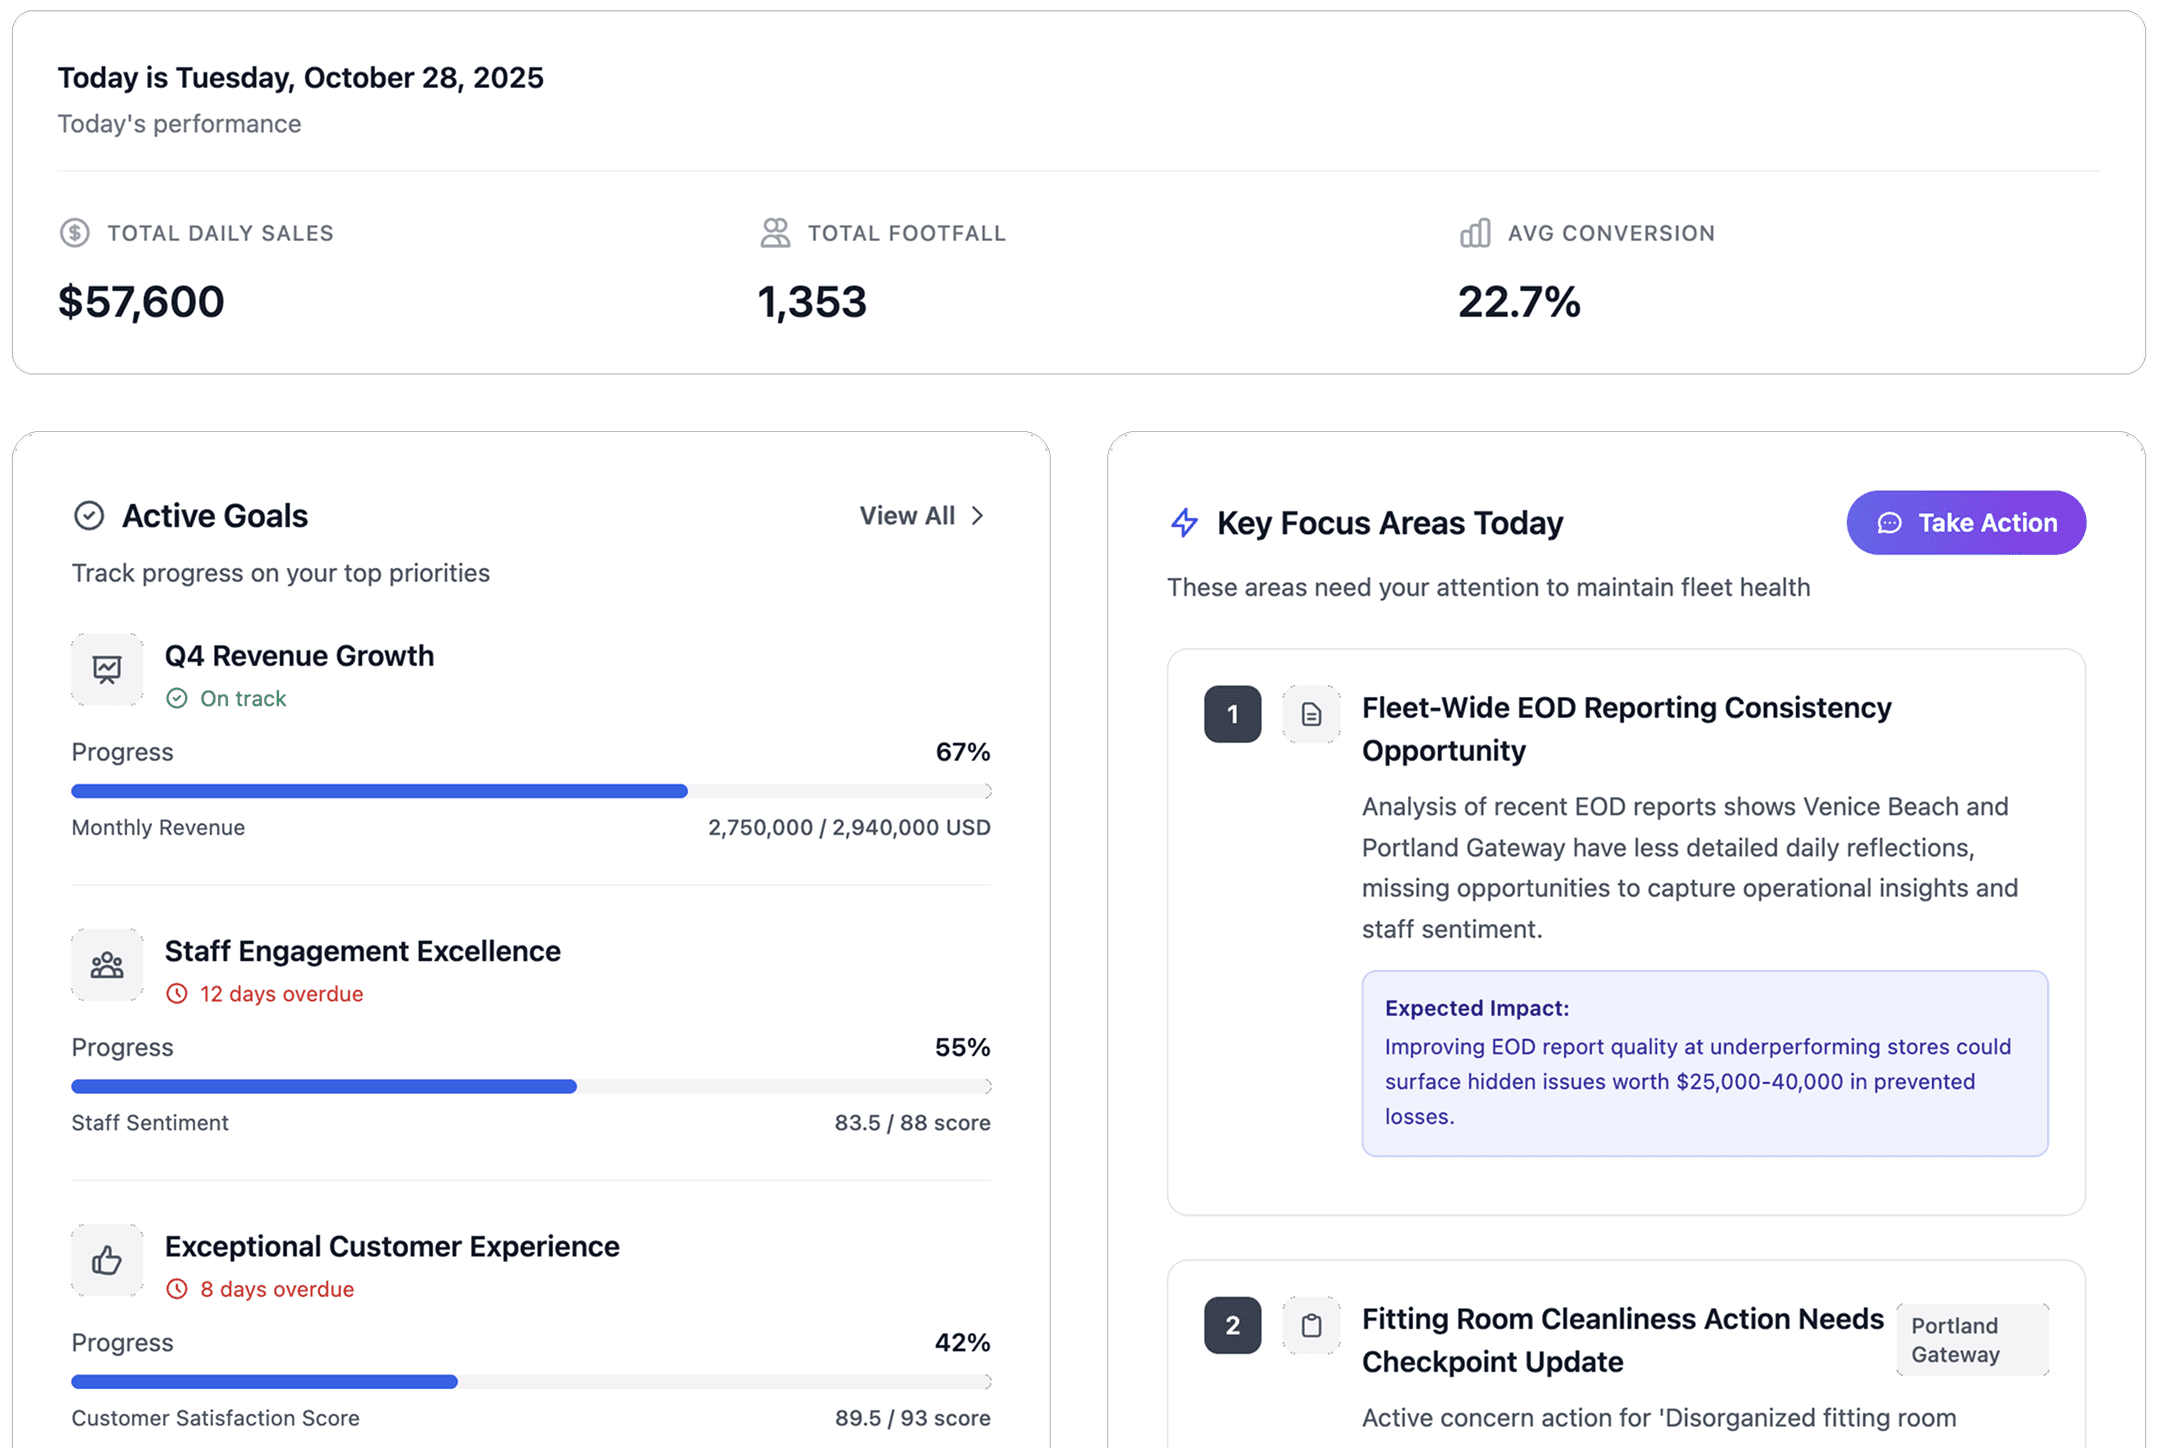
Task: Click the clipboard icon beside Fitting Room Cleanliness
Action: pyautogui.click(x=1311, y=1325)
